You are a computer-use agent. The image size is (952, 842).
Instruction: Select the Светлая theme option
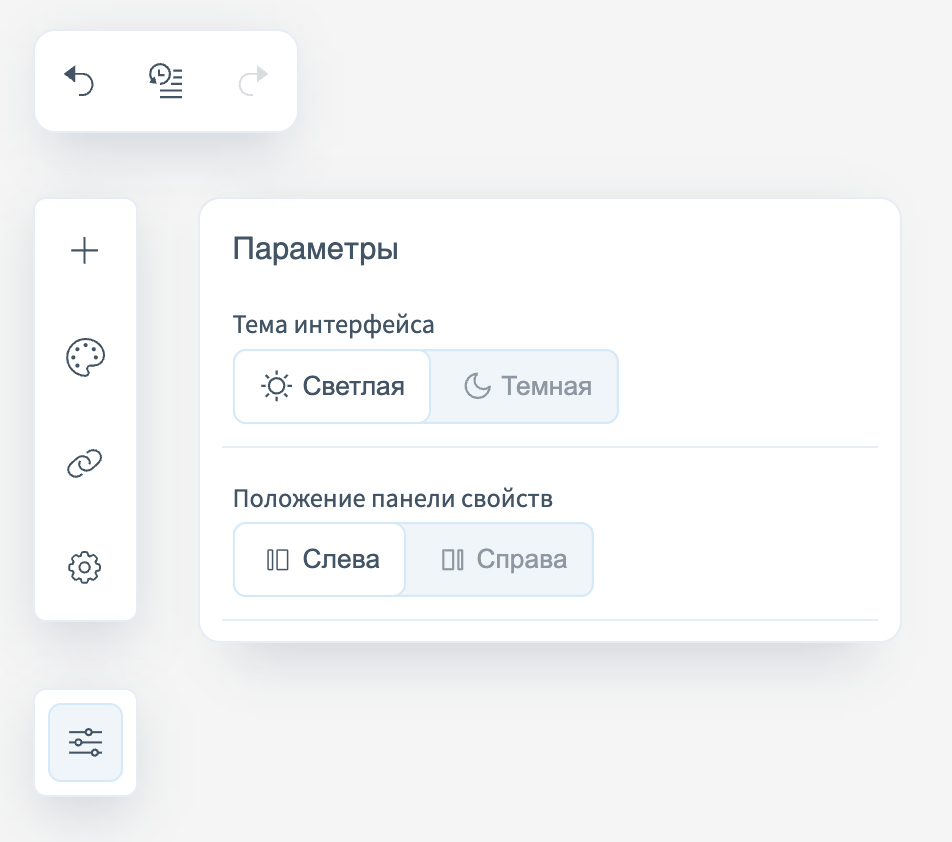coord(332,386)
